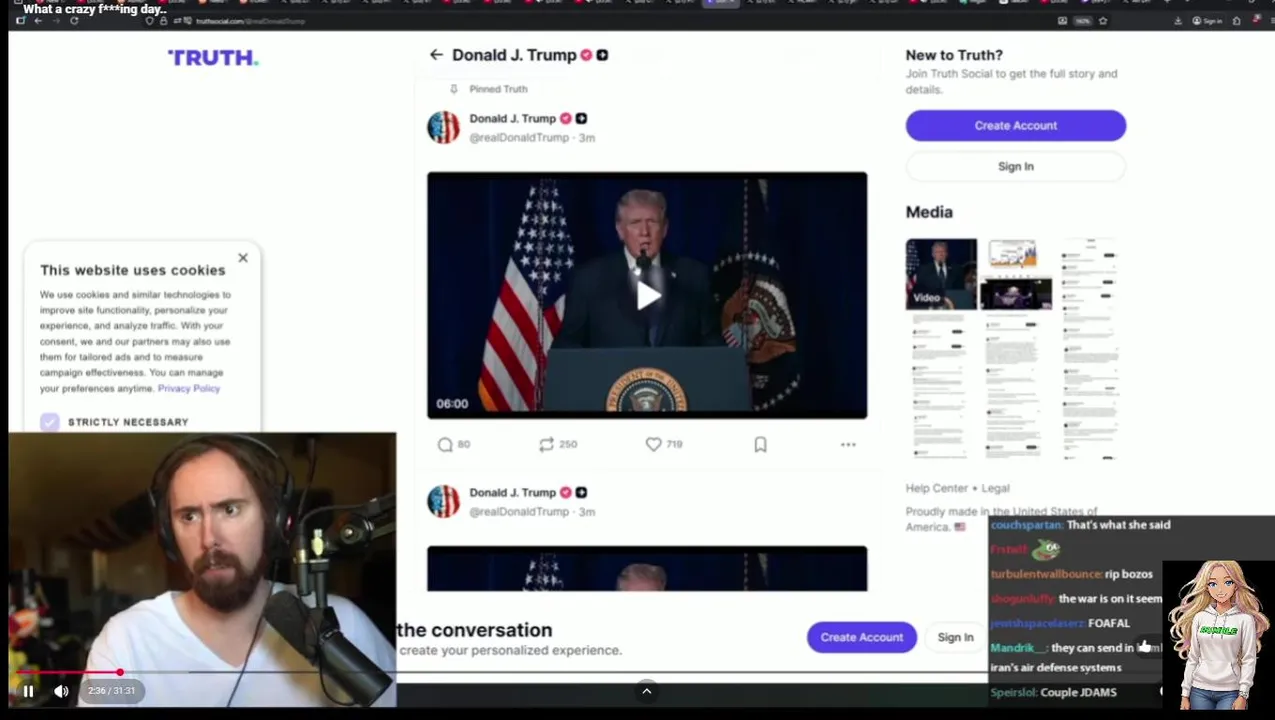1275x720 pixels.
Task: Click the 'Pinned Truth' label
Action: [498, 89]
